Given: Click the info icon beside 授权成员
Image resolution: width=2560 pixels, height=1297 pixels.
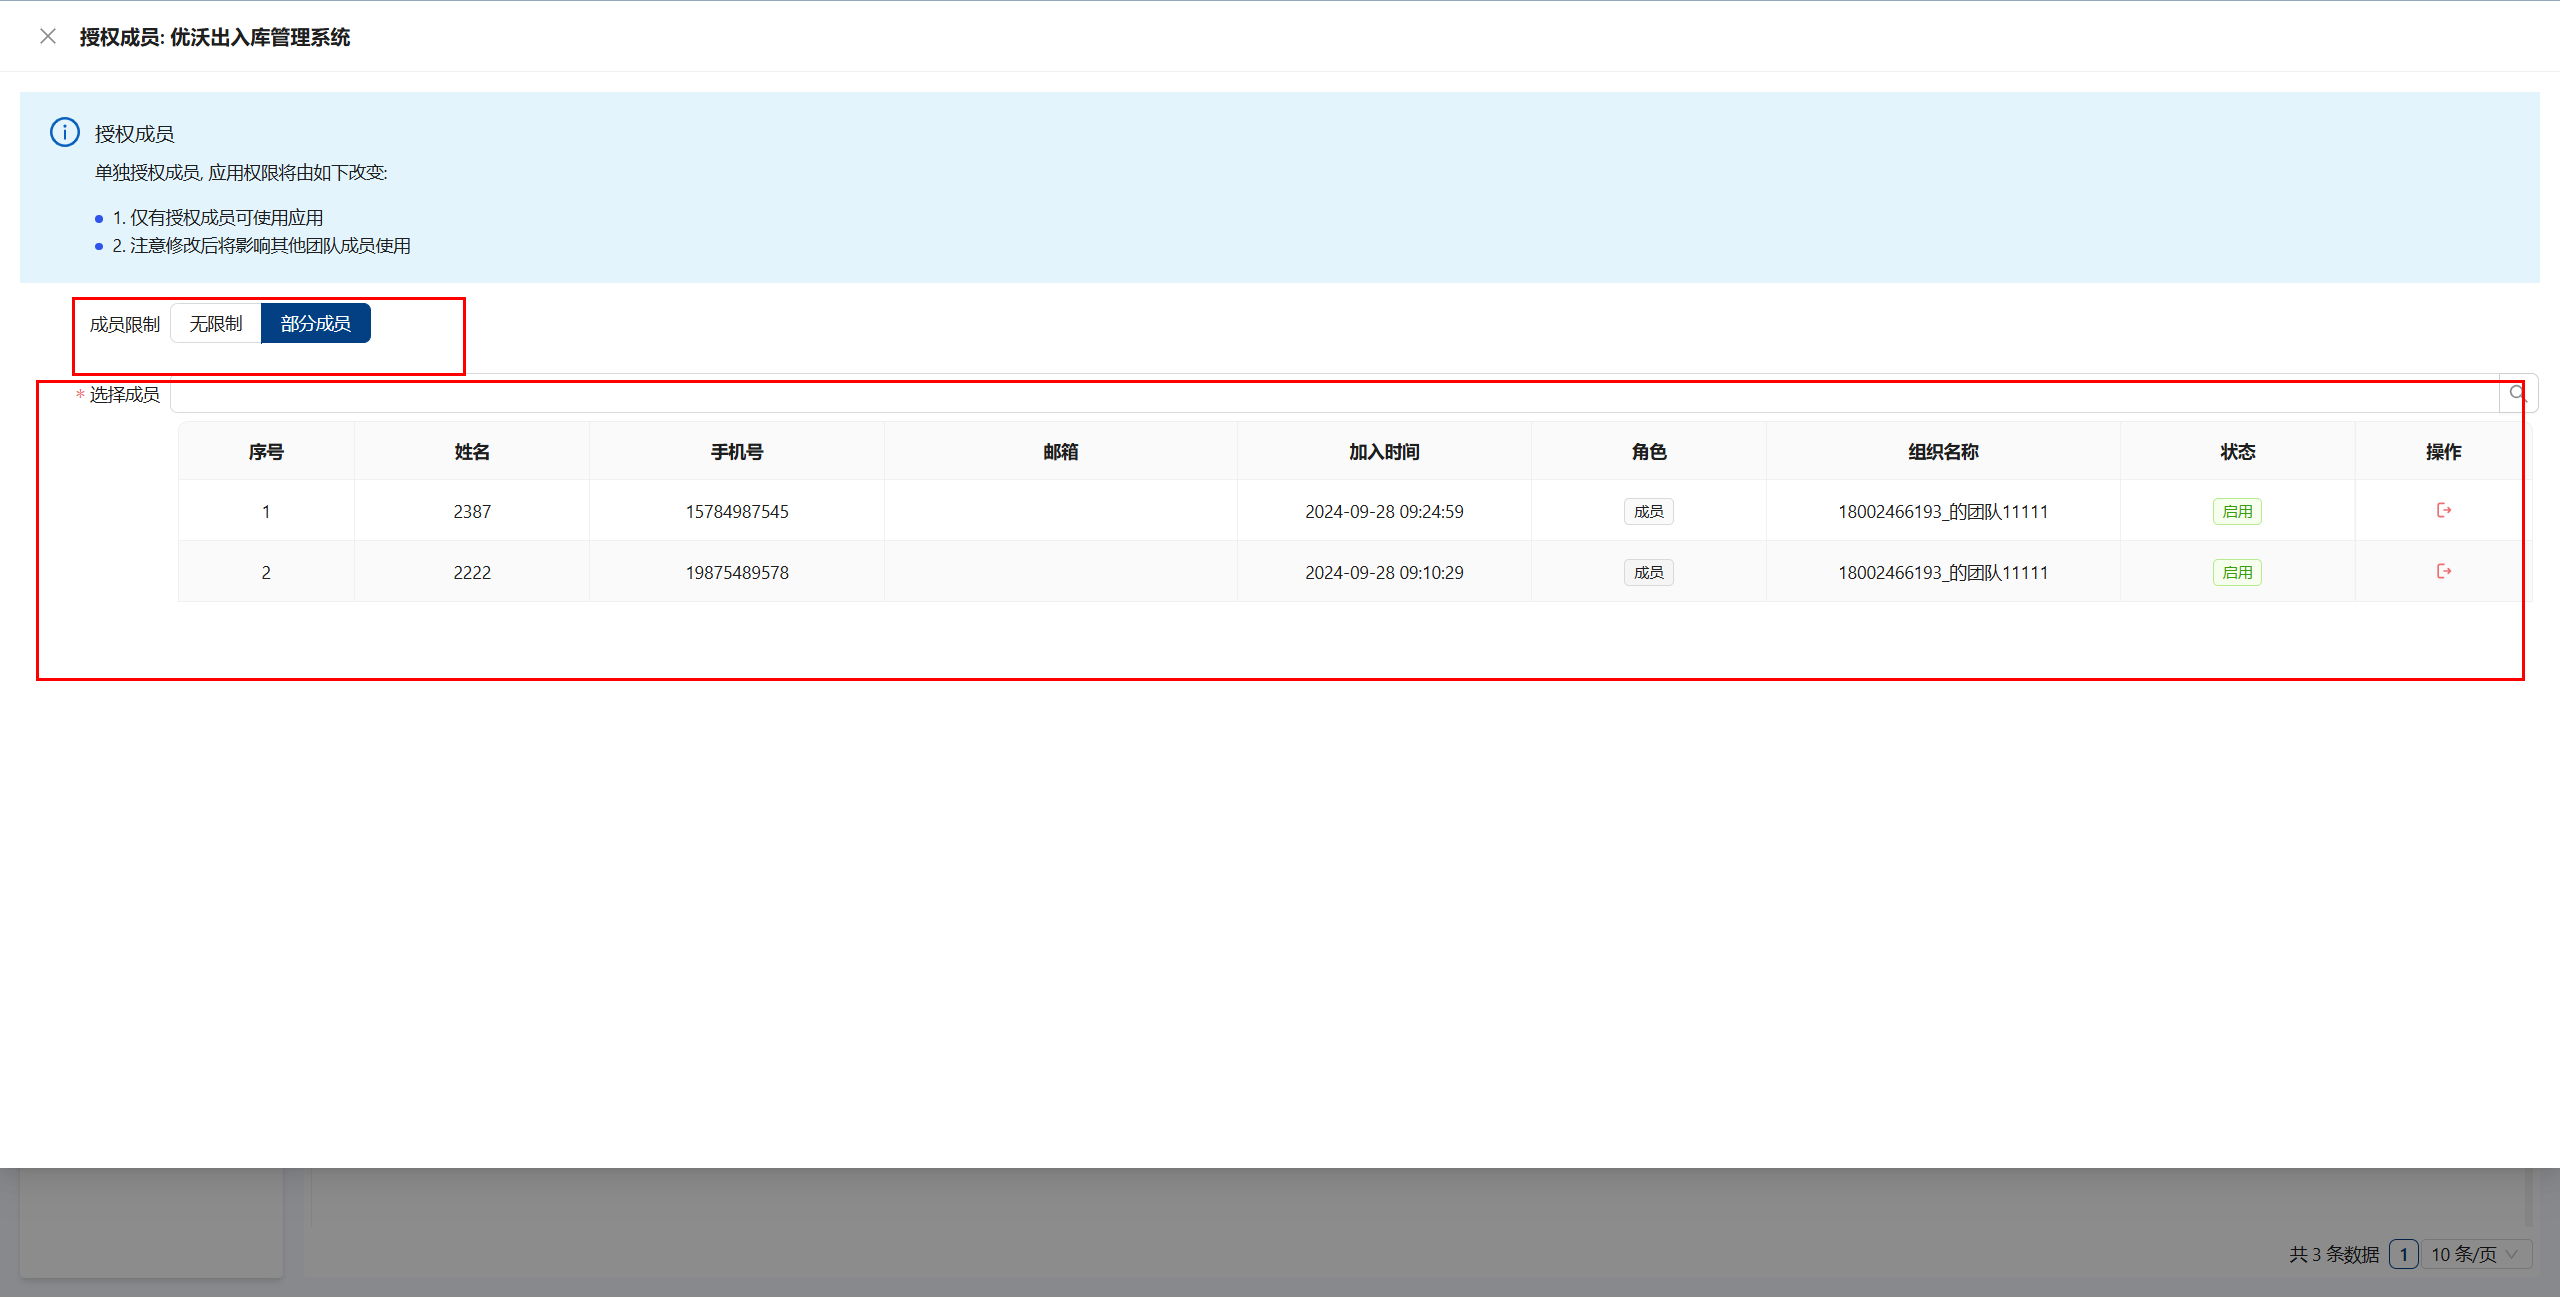Looking at the screenshot, I should 65,132.
